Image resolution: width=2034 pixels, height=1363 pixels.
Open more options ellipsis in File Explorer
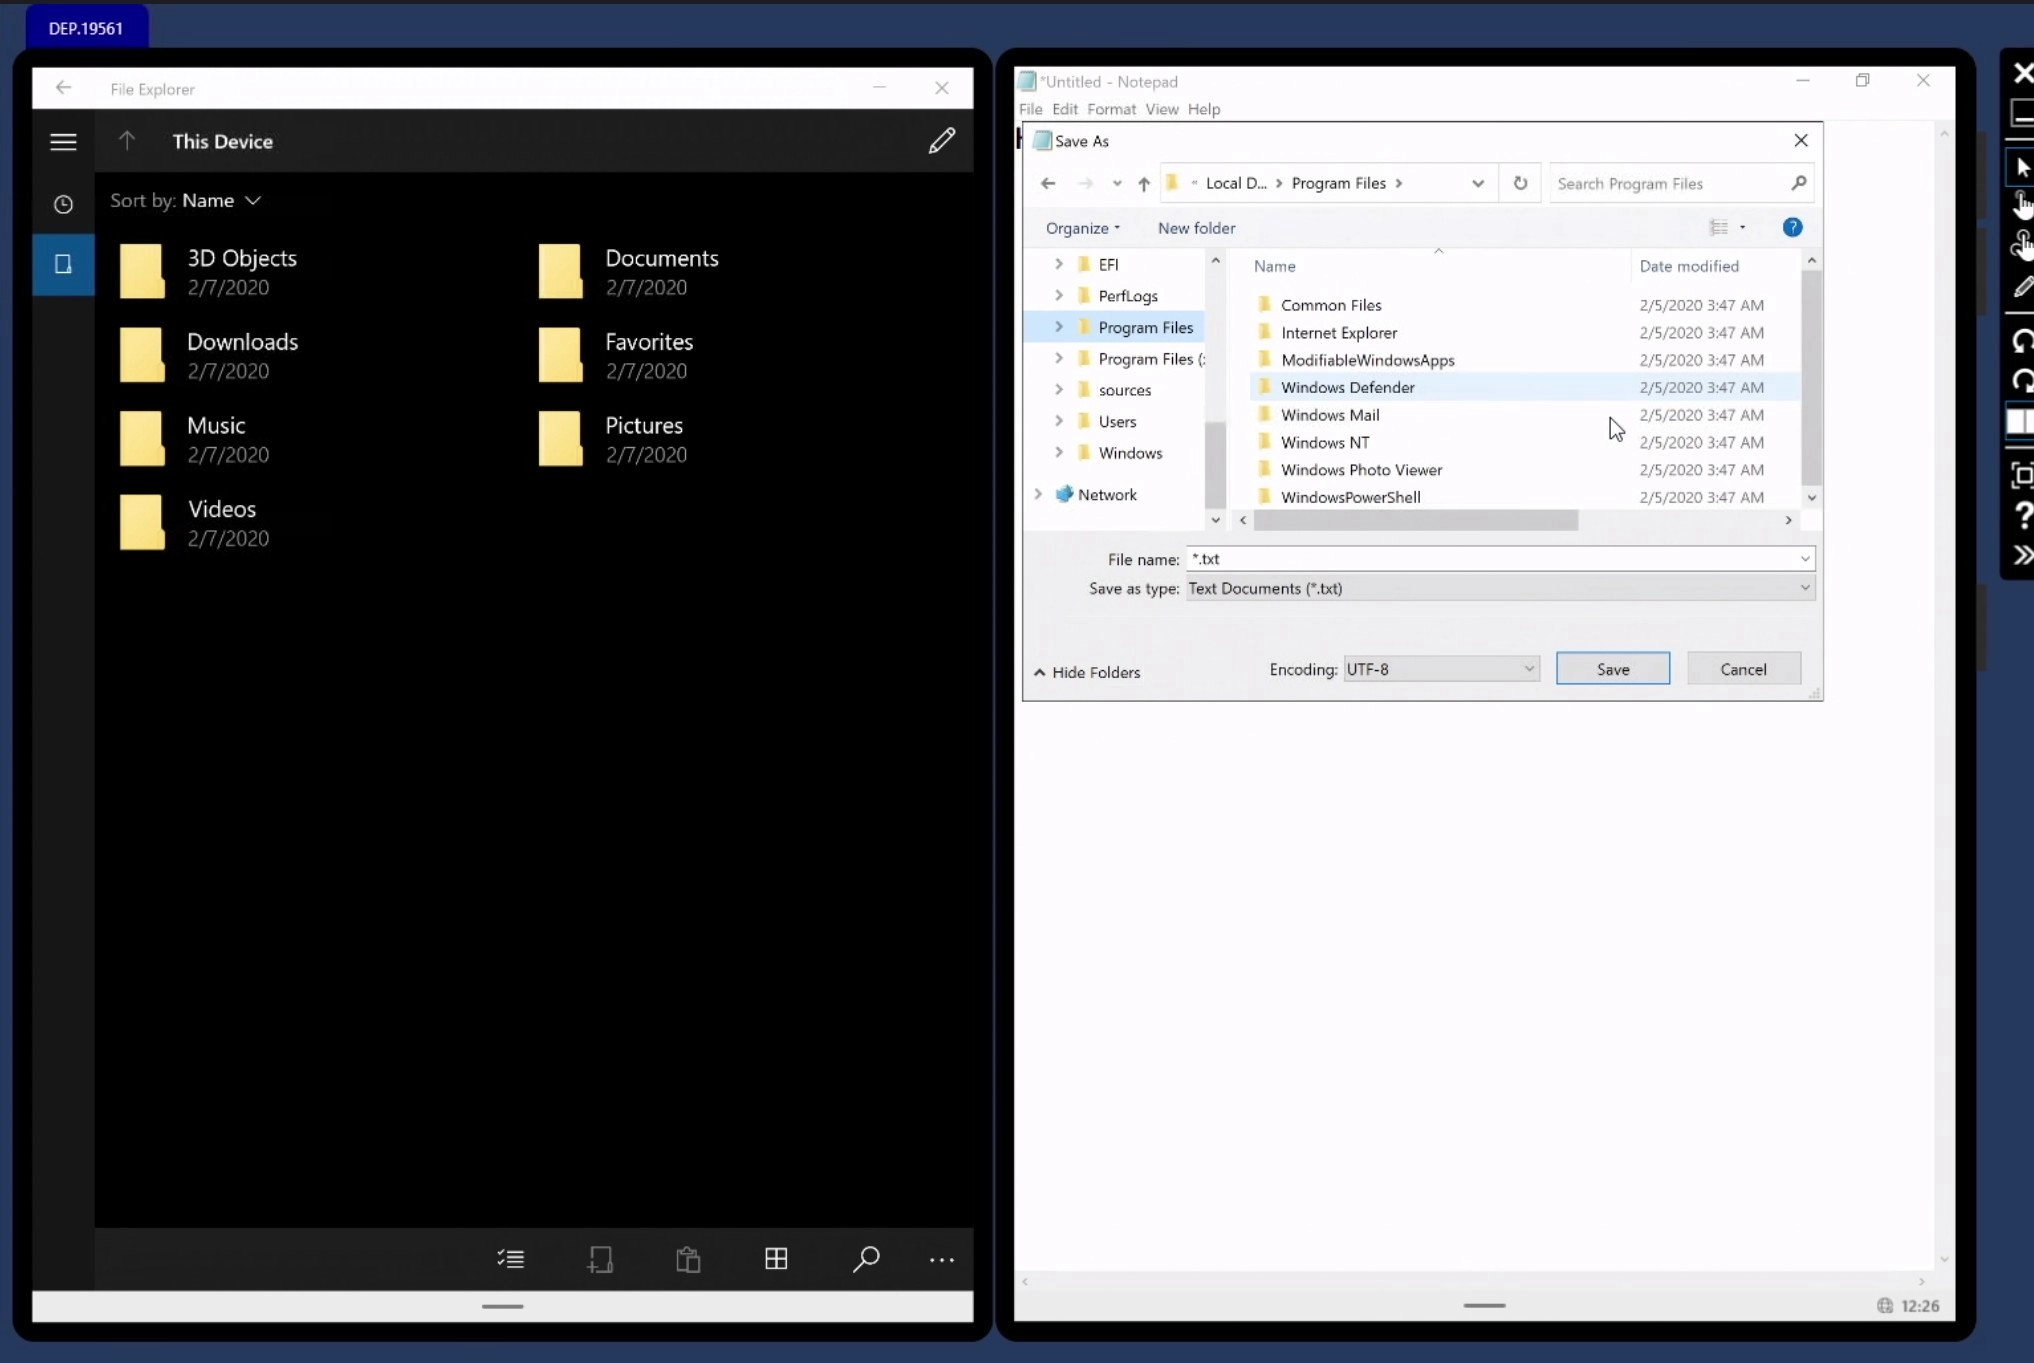941,1260
